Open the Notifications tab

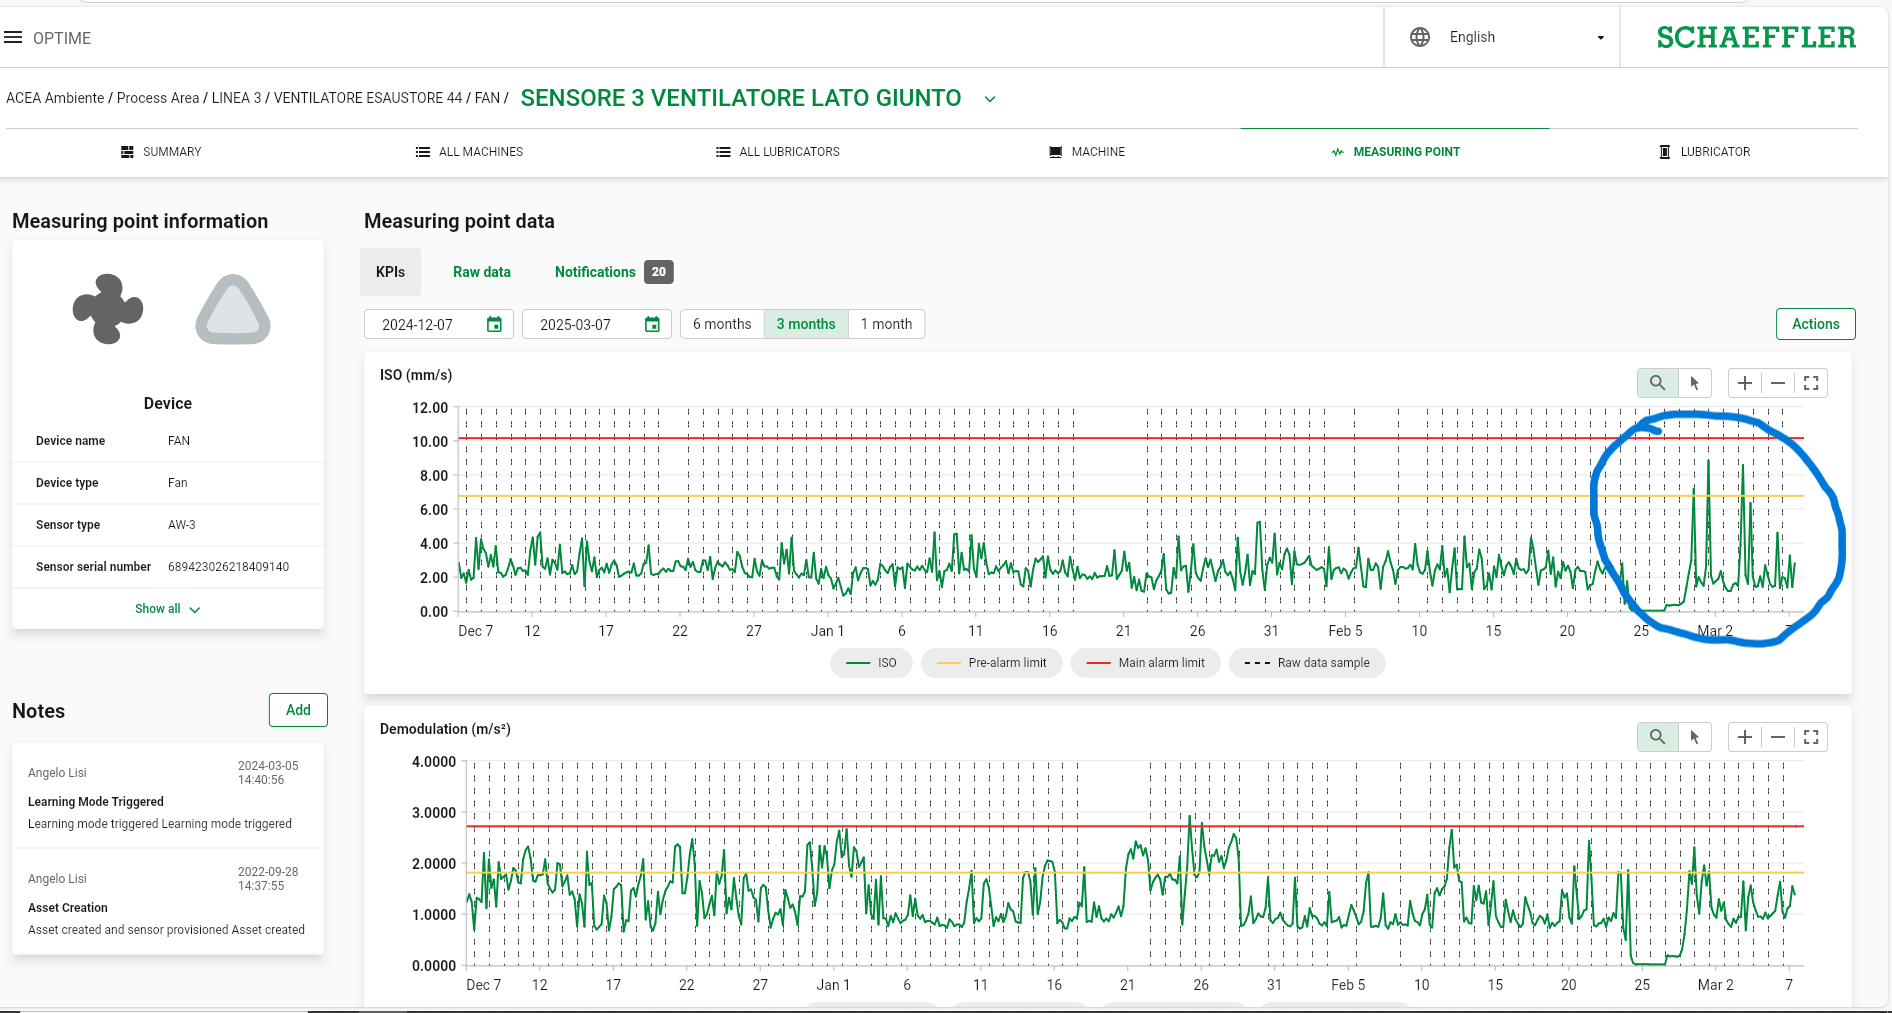[x=595, y=272]
